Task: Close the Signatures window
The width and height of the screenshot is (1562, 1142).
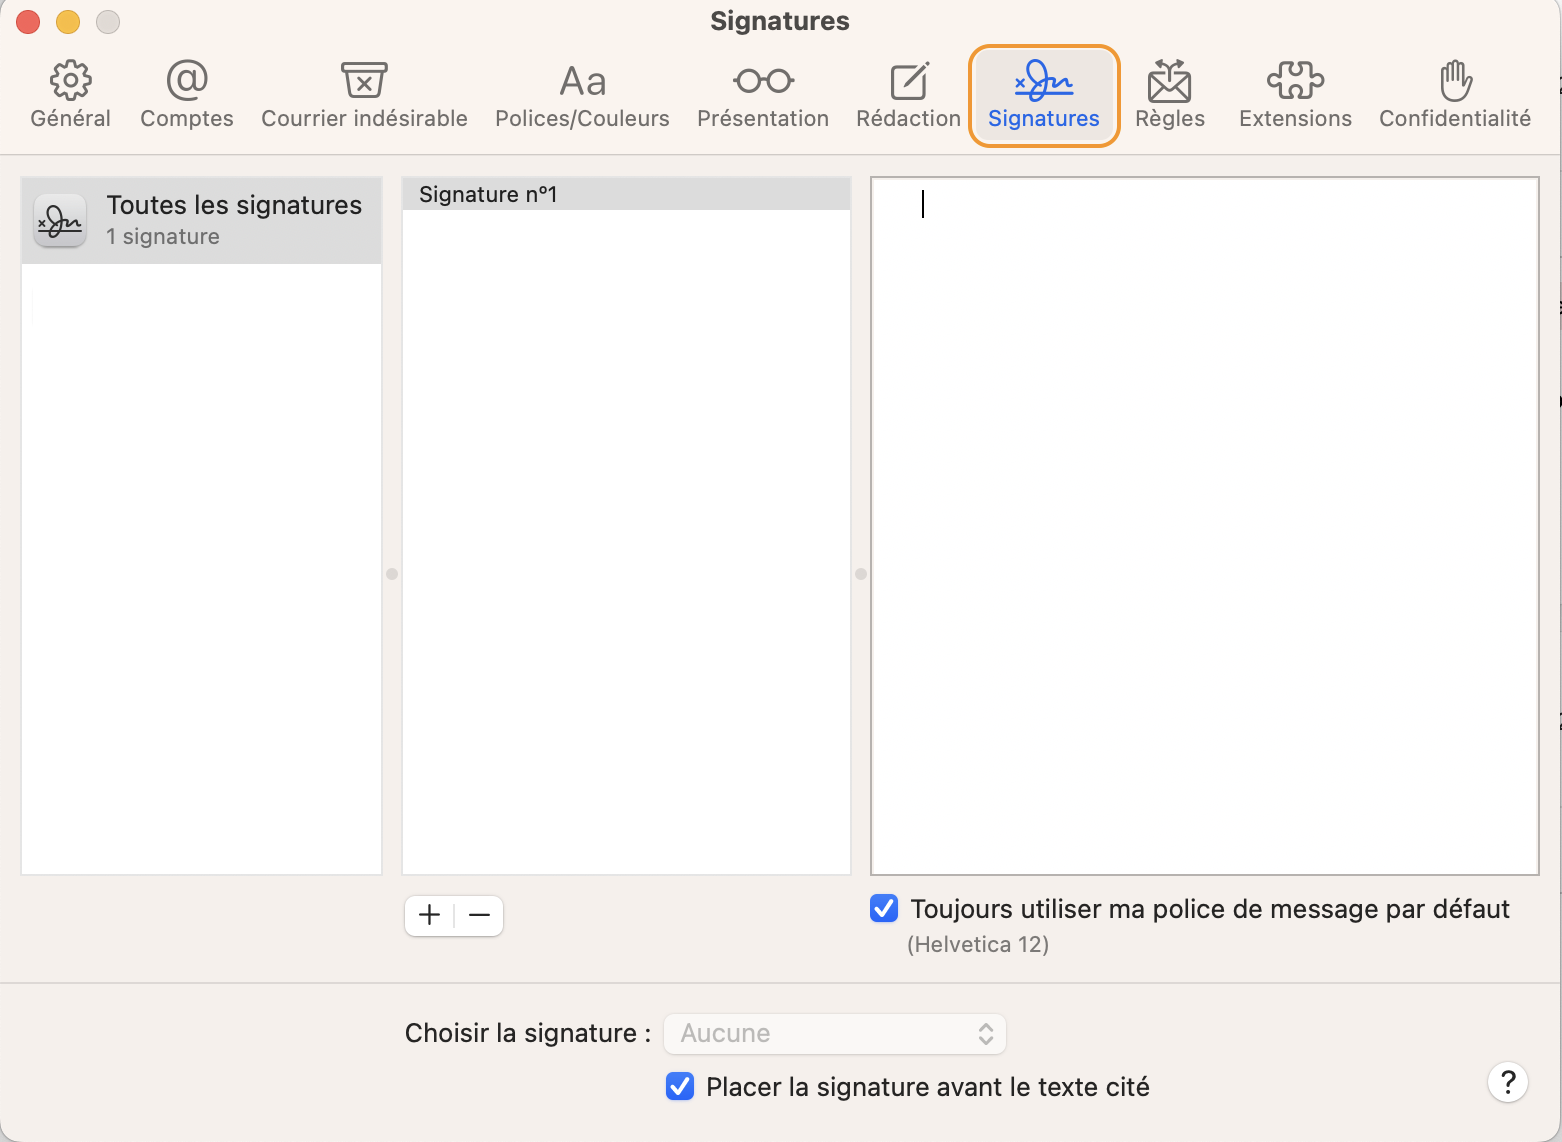Action: pos(28,21)
